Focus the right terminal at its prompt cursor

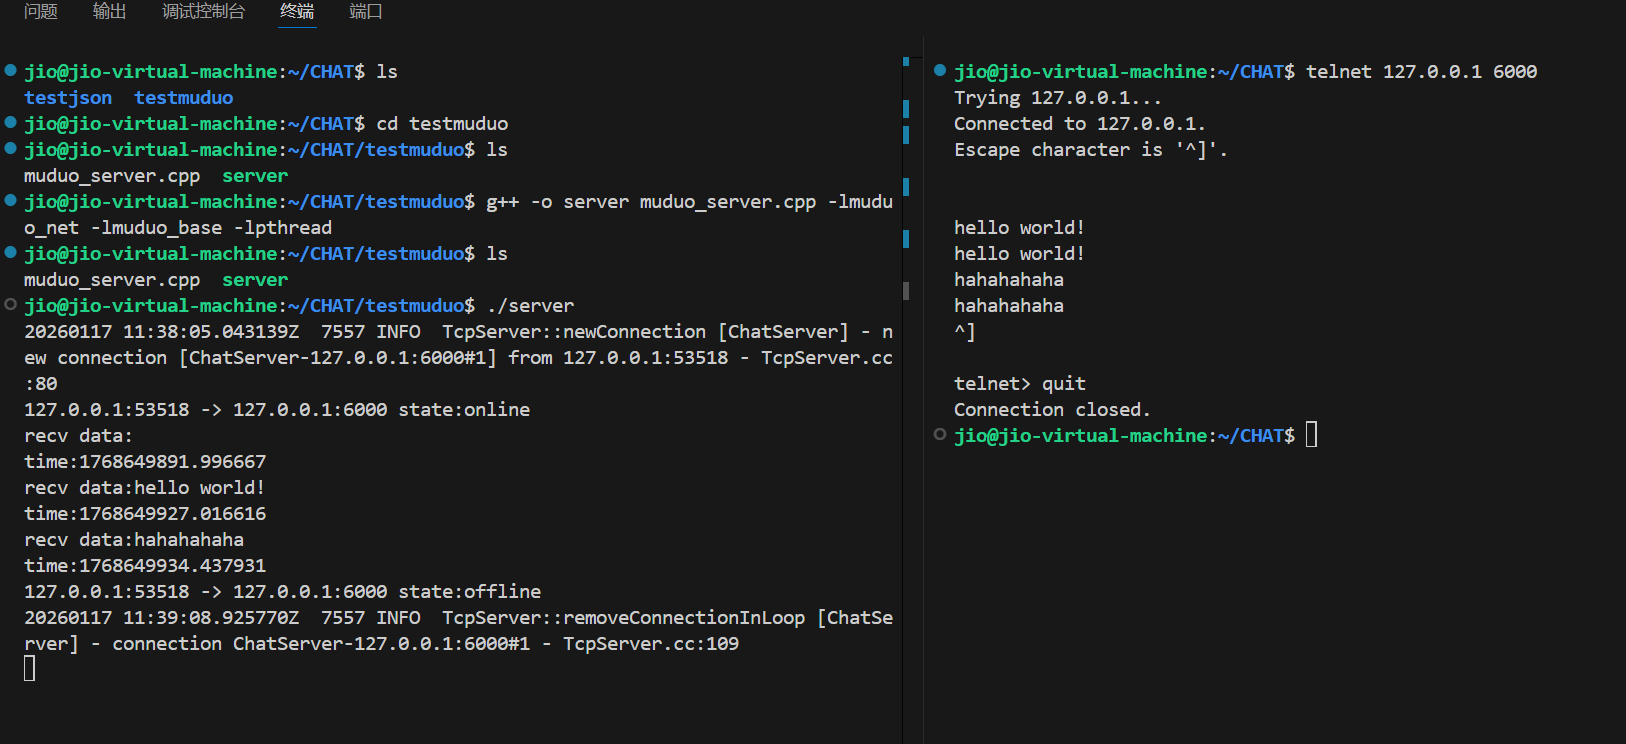pyautogui.click(x=1312, y=435)
